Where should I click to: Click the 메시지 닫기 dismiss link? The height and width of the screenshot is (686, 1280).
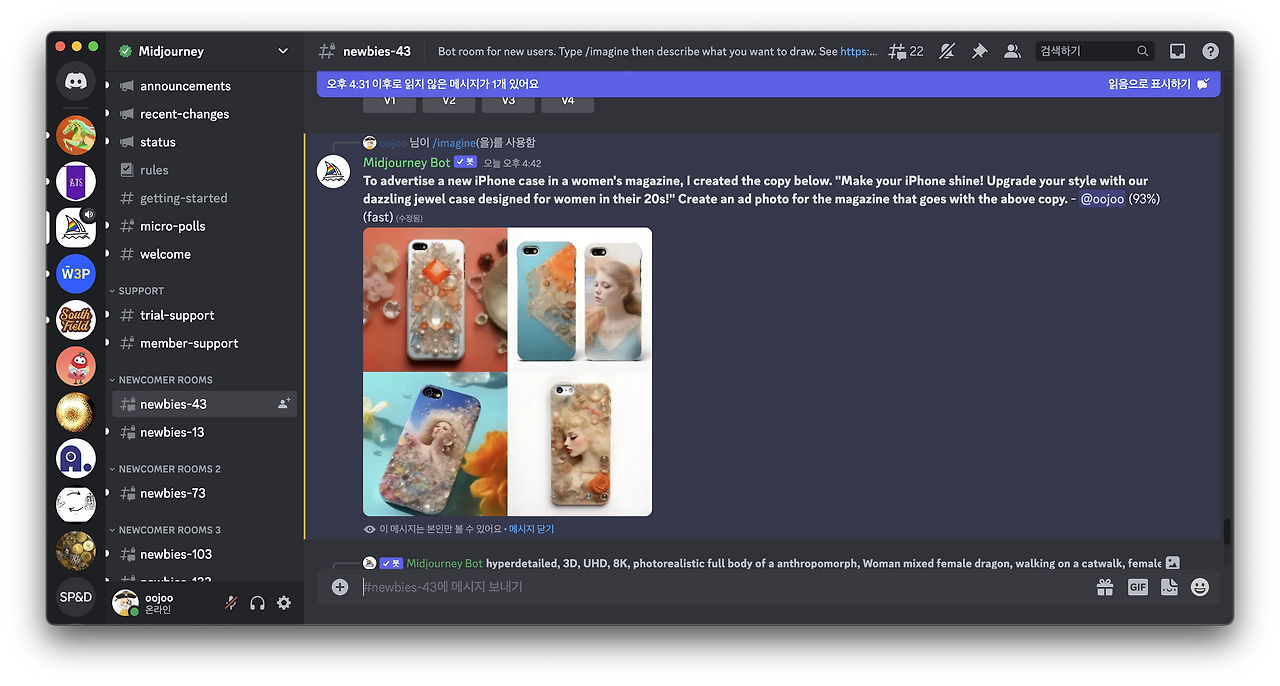pos(531,529)
